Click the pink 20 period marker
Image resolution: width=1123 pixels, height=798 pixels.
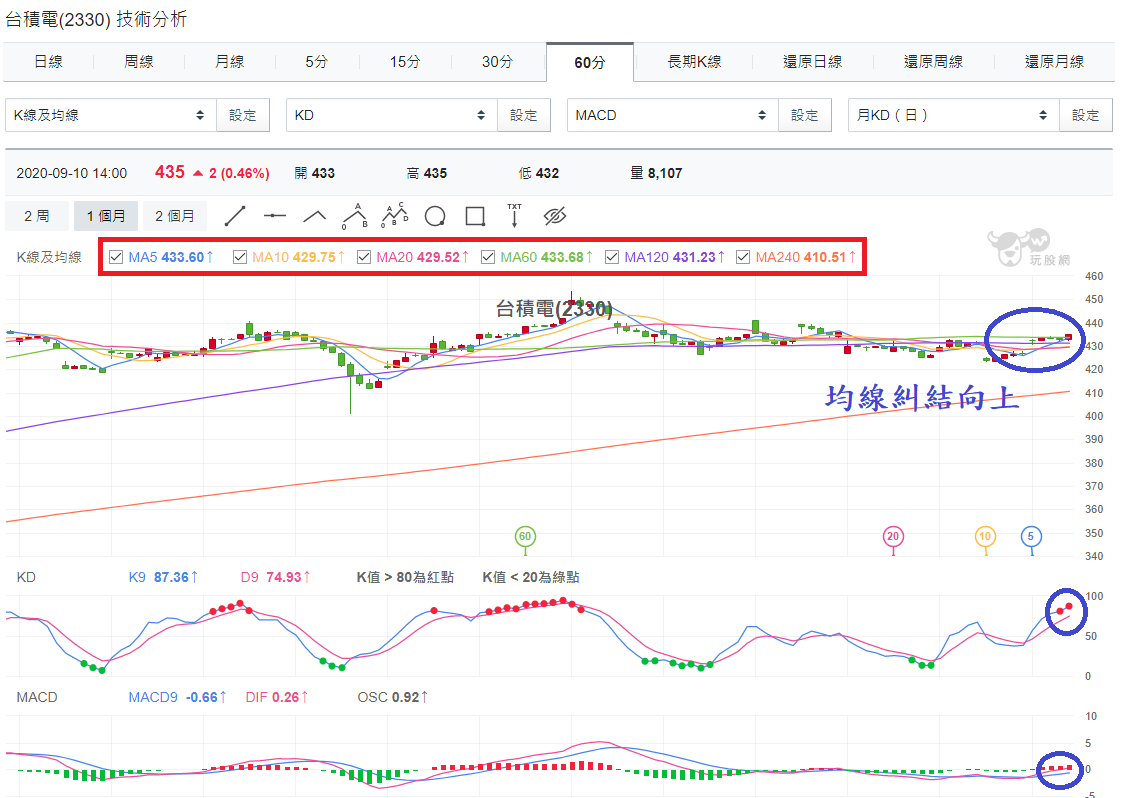892,537
